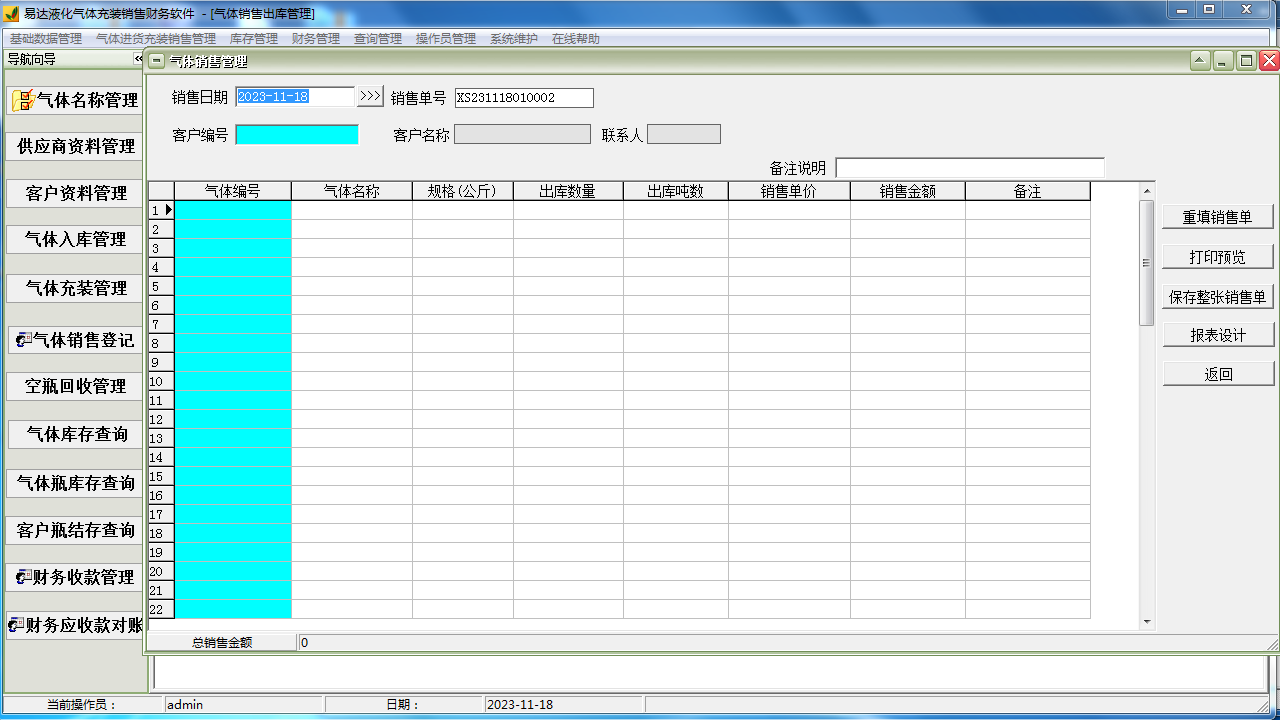
Task: Click the window menu icon beside 气体销售管理 title
Action: coord(157,61)
